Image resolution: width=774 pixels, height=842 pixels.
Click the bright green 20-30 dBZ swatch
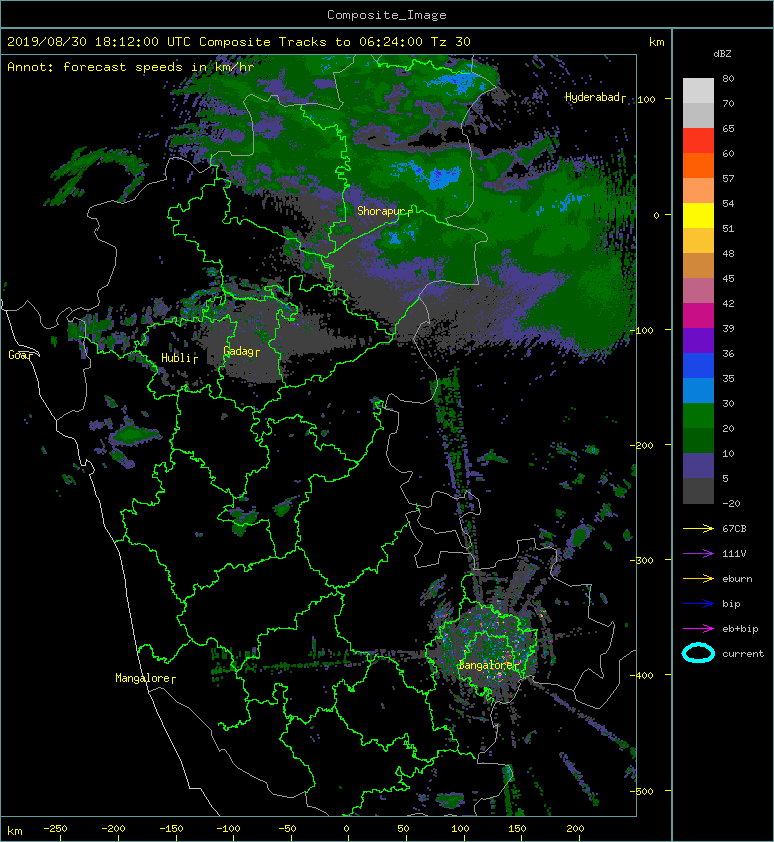click(x=698, y=416)
